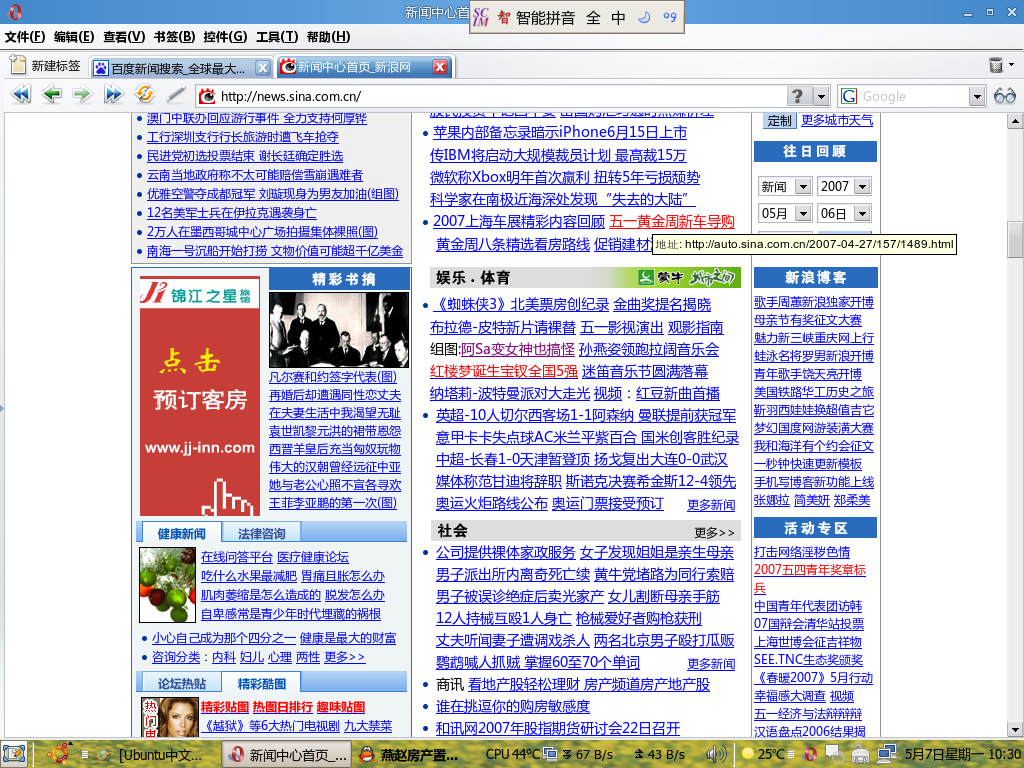Open the 06日 day dropdown
This screenshot has height=768, width=1024.
pyautogui.click(x=862, y=214)
